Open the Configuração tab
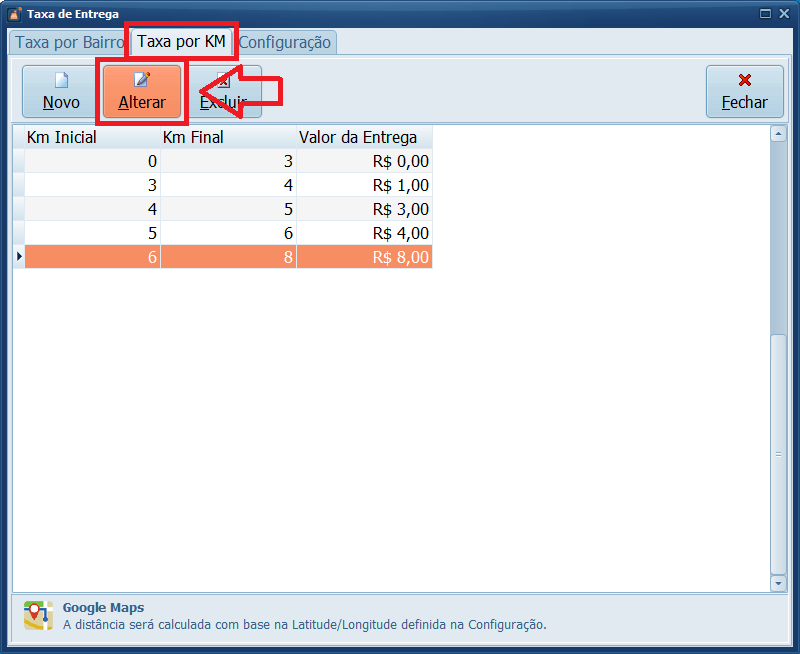This screenshot has height=654, width=800. 285,43
